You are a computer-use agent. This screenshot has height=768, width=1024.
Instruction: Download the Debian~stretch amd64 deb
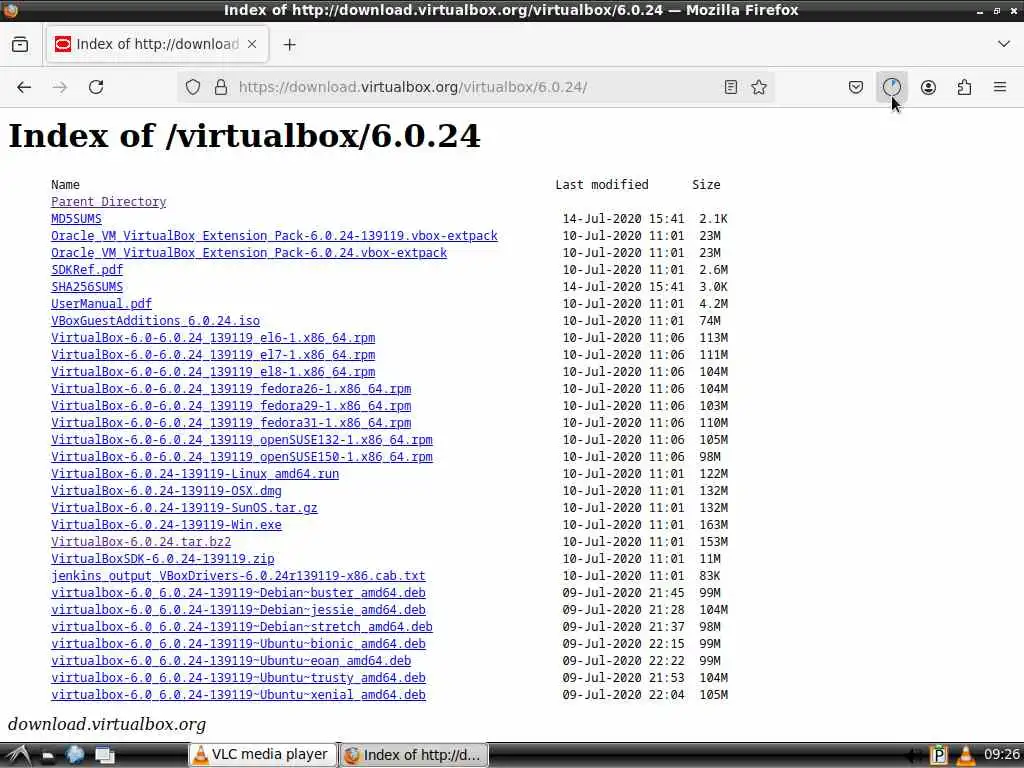click(x=242, y=626)
